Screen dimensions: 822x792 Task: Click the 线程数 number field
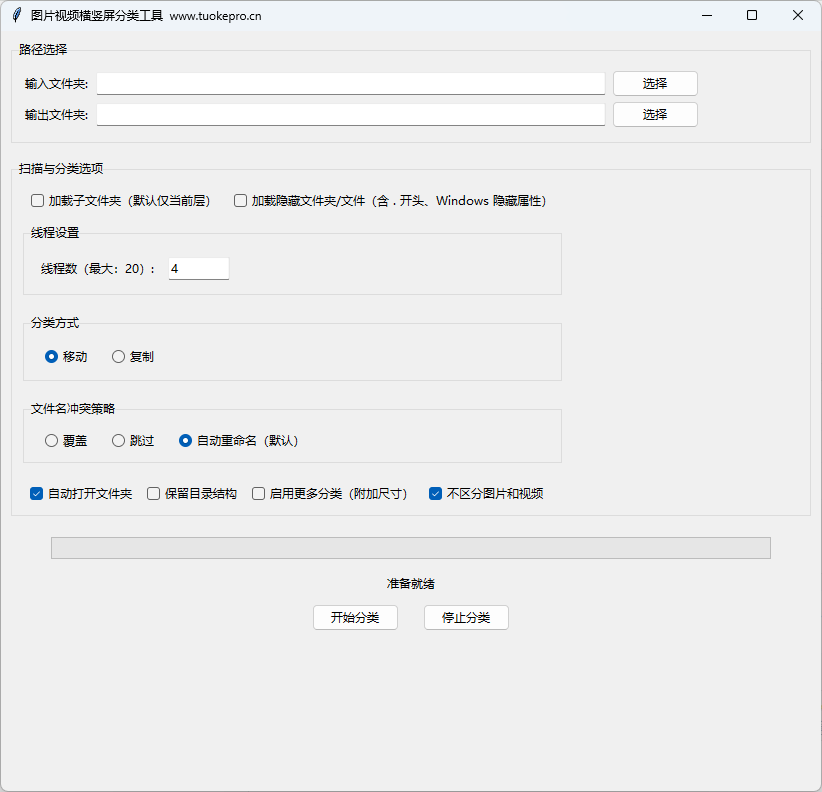click(x=198, y=269)
